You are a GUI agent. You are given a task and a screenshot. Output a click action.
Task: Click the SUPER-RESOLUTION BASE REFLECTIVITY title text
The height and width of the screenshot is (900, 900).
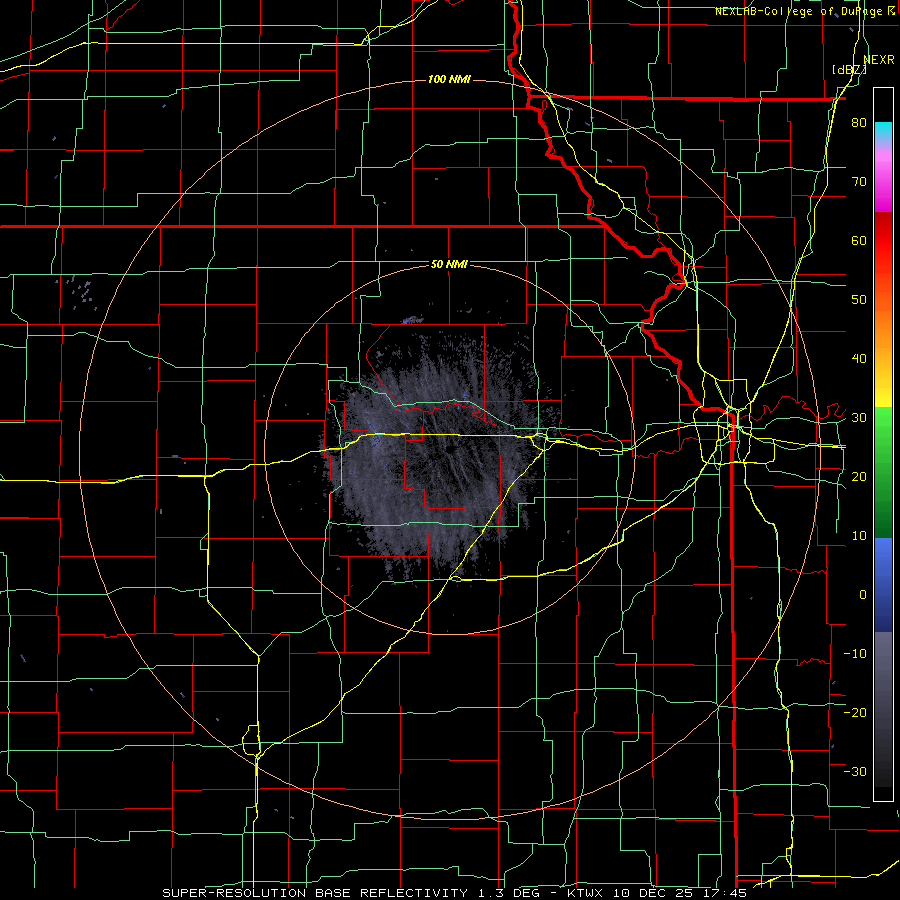315,893
